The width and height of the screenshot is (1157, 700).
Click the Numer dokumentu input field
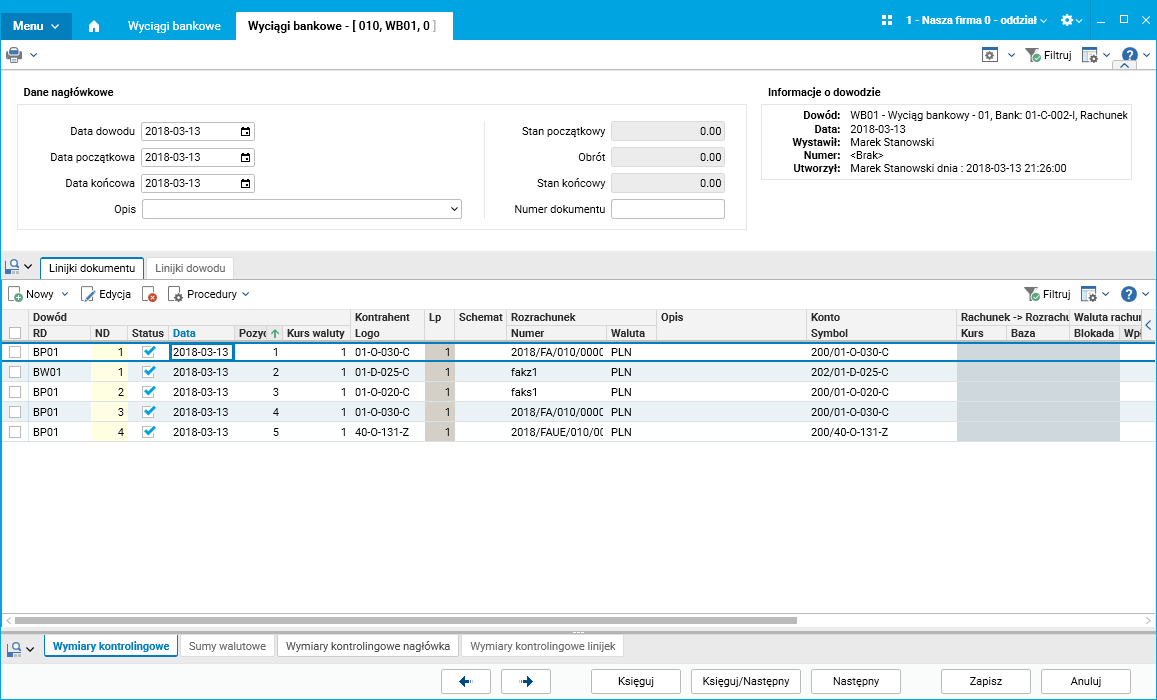(x=667, y=209)
